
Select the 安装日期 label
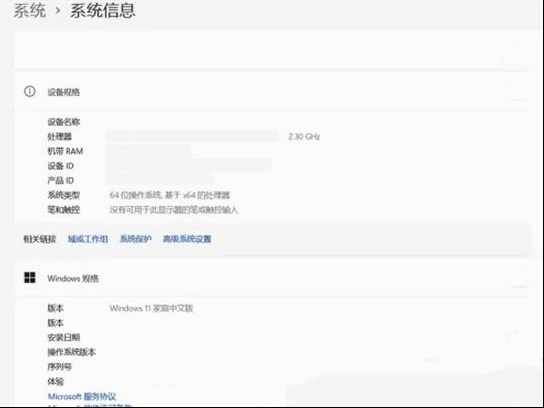tap(63, 337)
